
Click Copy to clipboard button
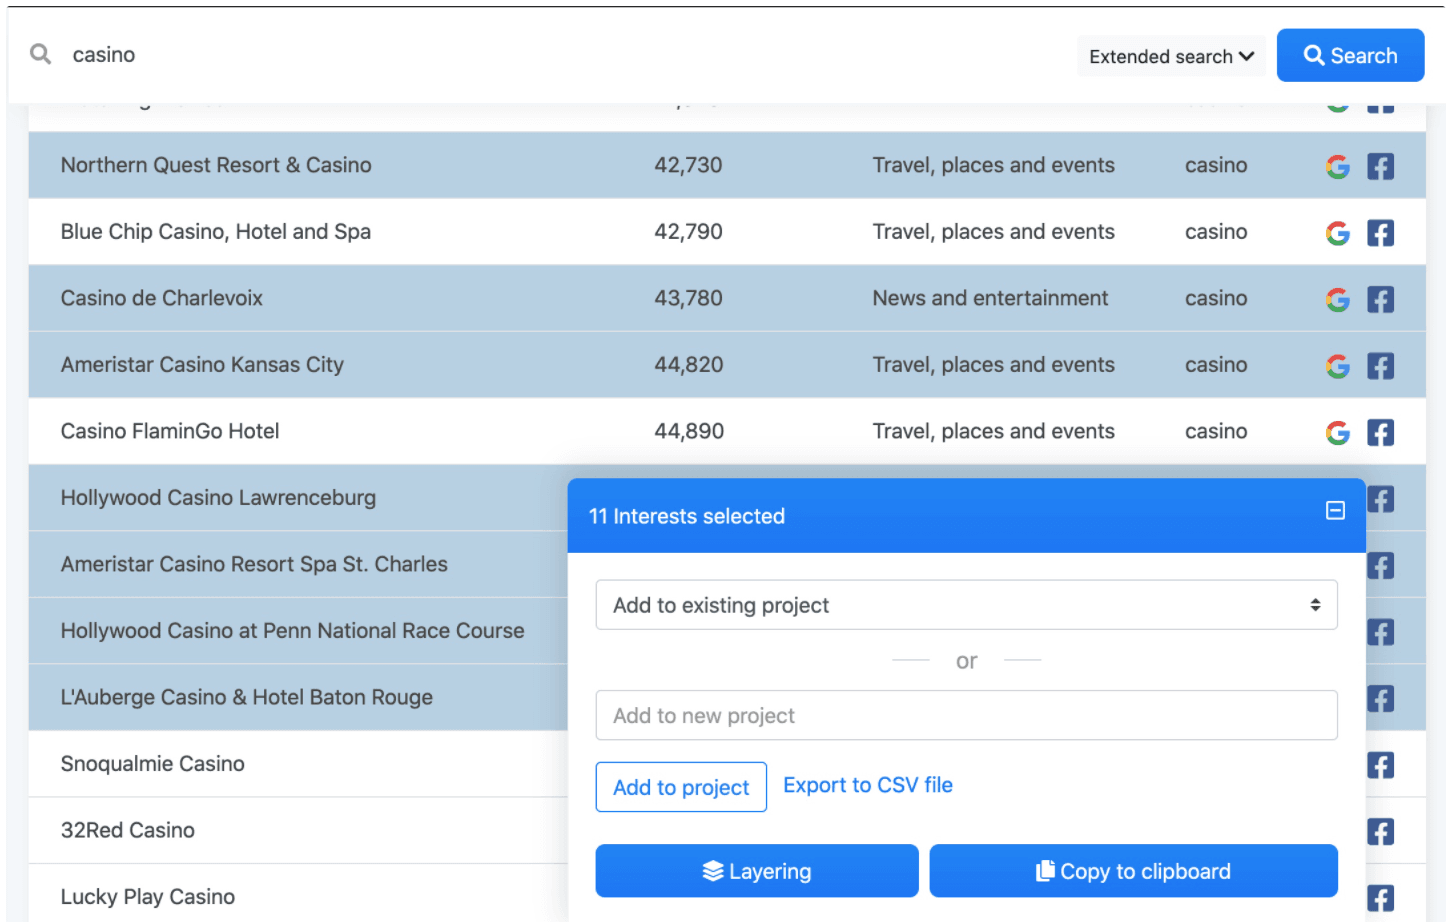pos(1133,871)
